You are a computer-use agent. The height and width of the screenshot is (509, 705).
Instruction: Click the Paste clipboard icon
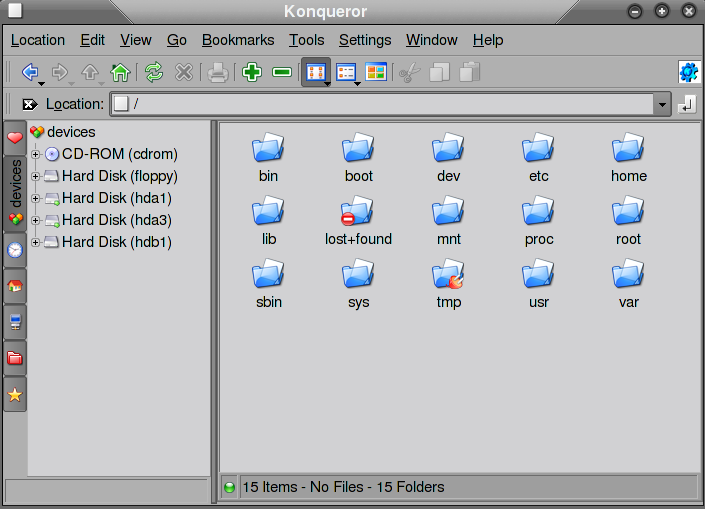click(469, 72)
